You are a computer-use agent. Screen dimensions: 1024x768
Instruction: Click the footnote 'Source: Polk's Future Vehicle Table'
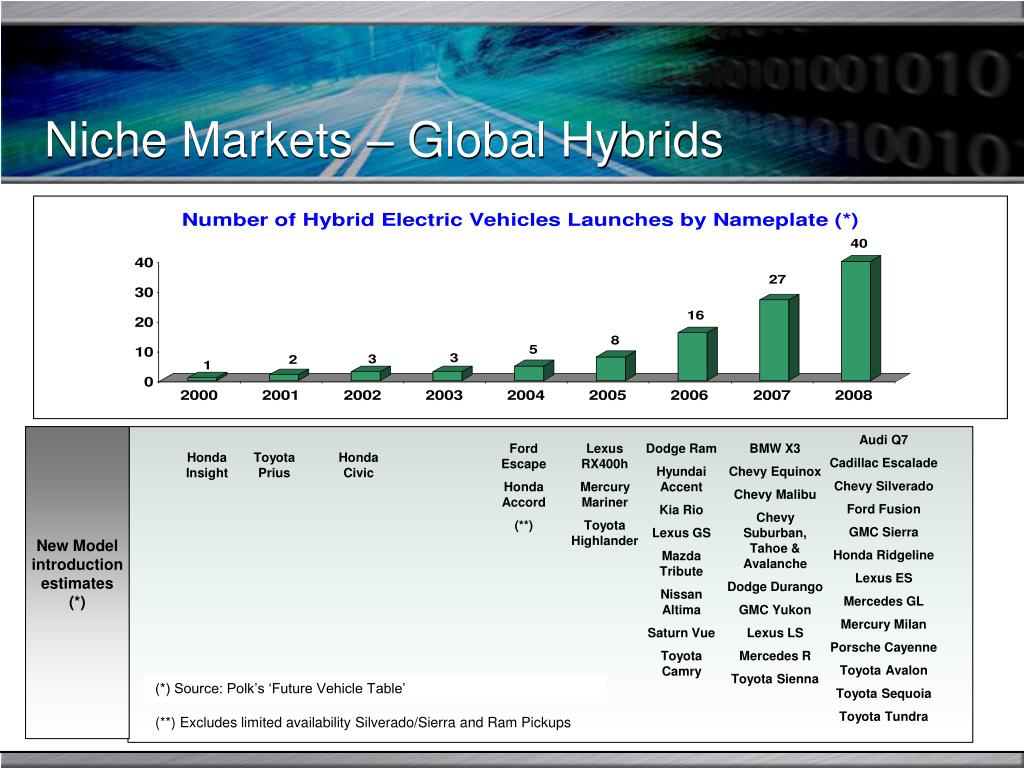point(280,688)
